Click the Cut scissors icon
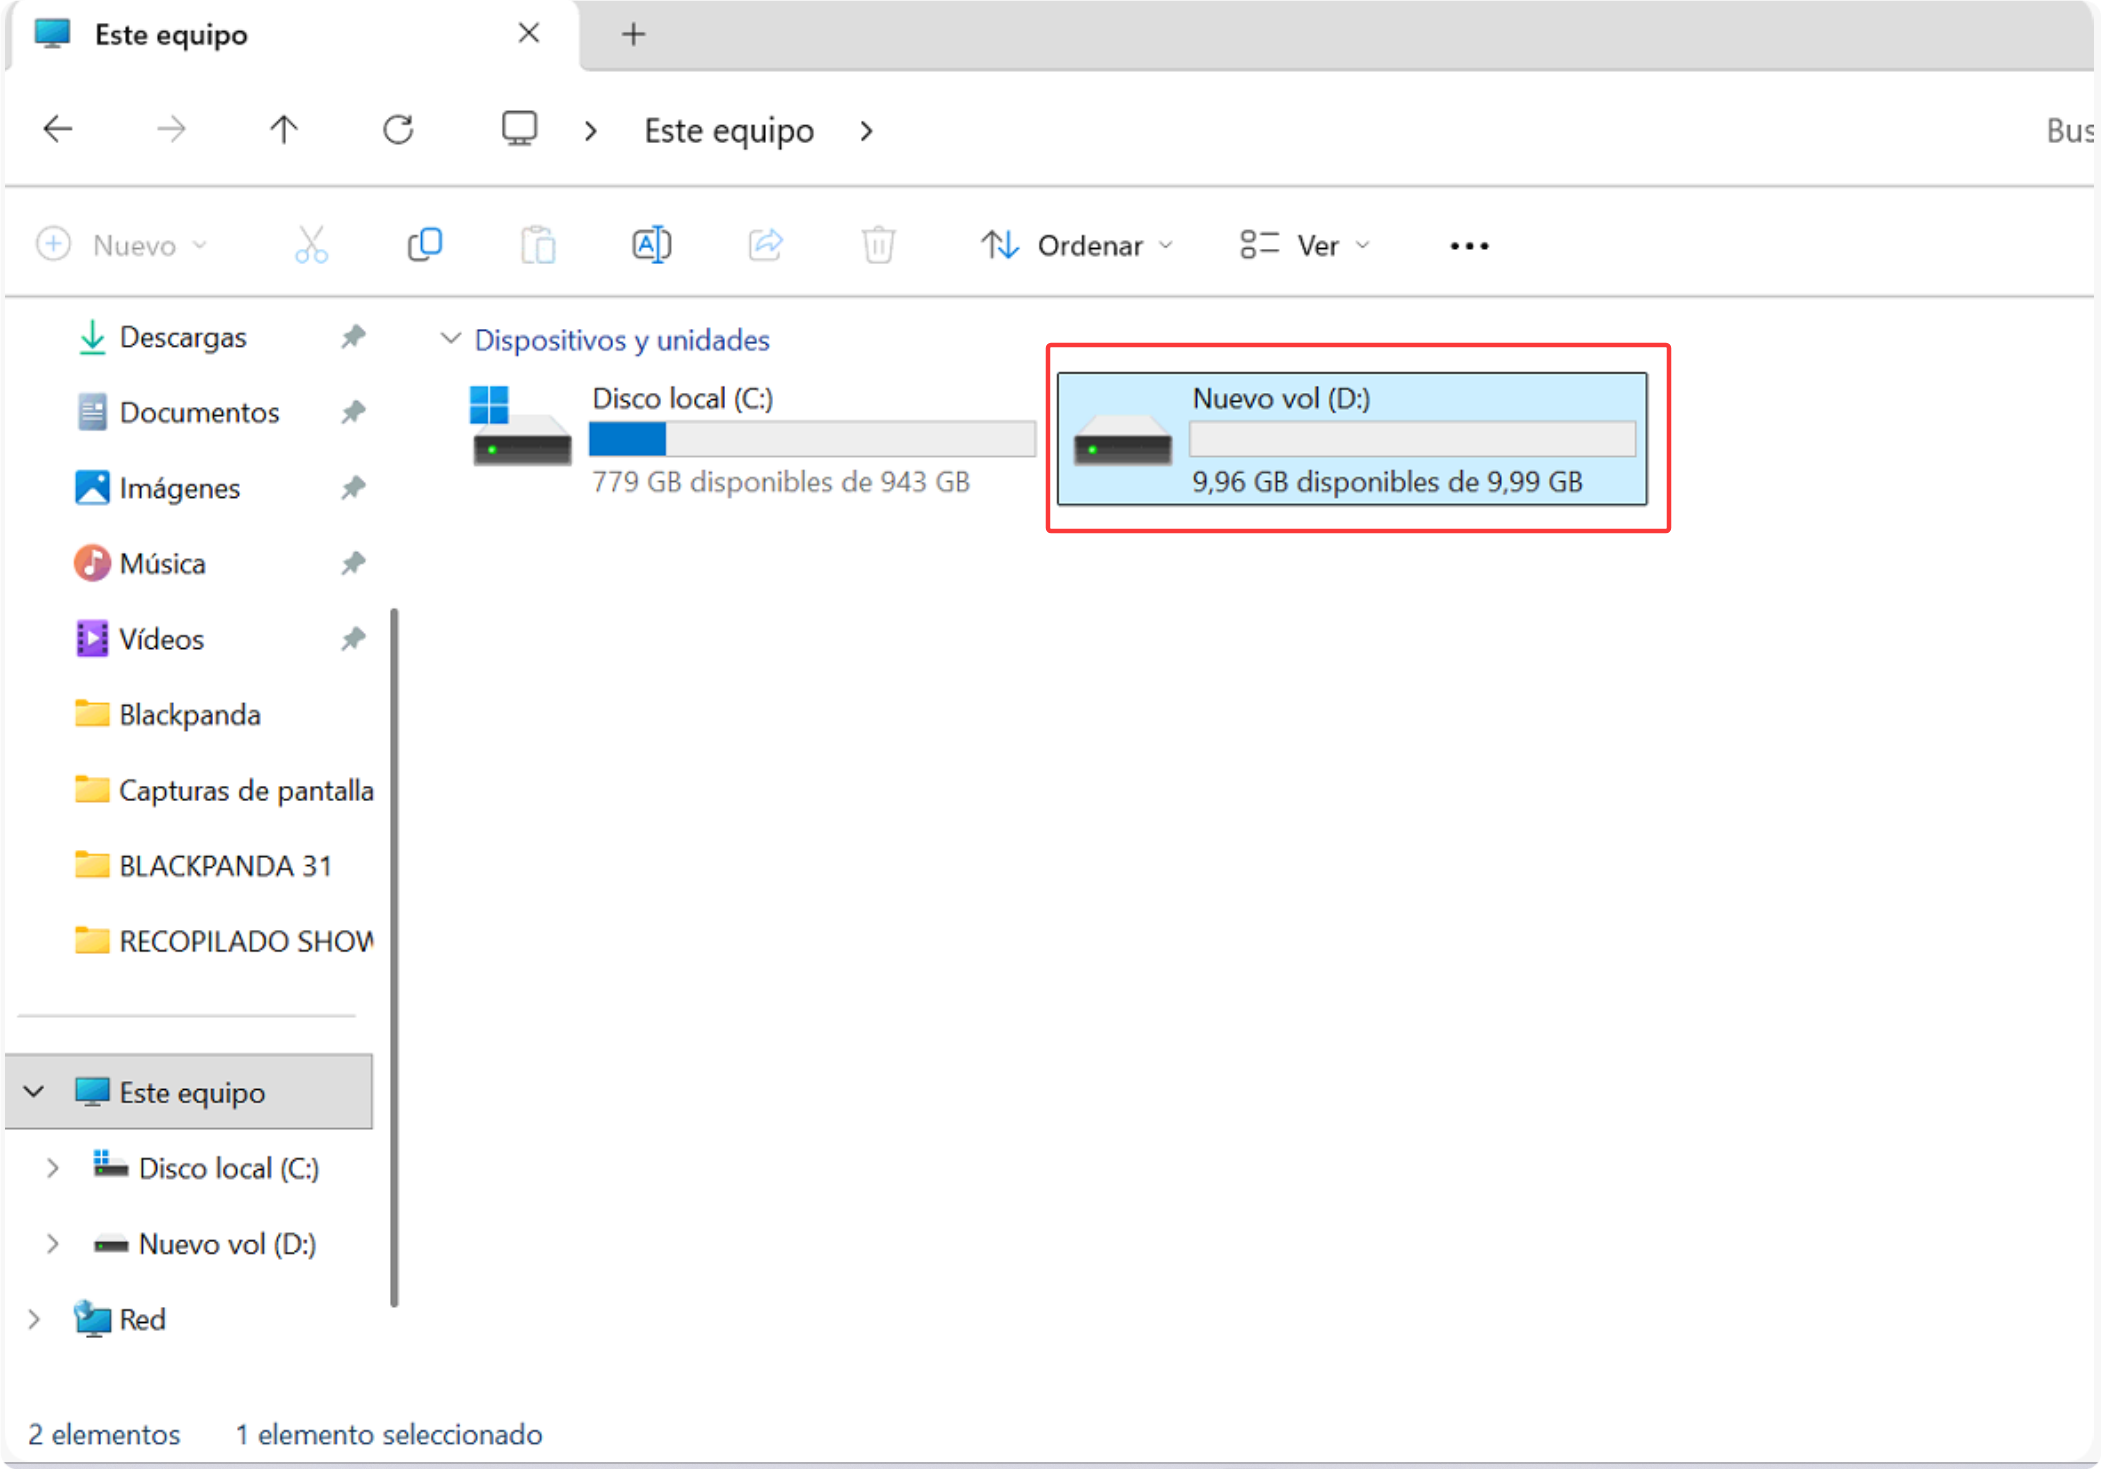 pos(311,245)
